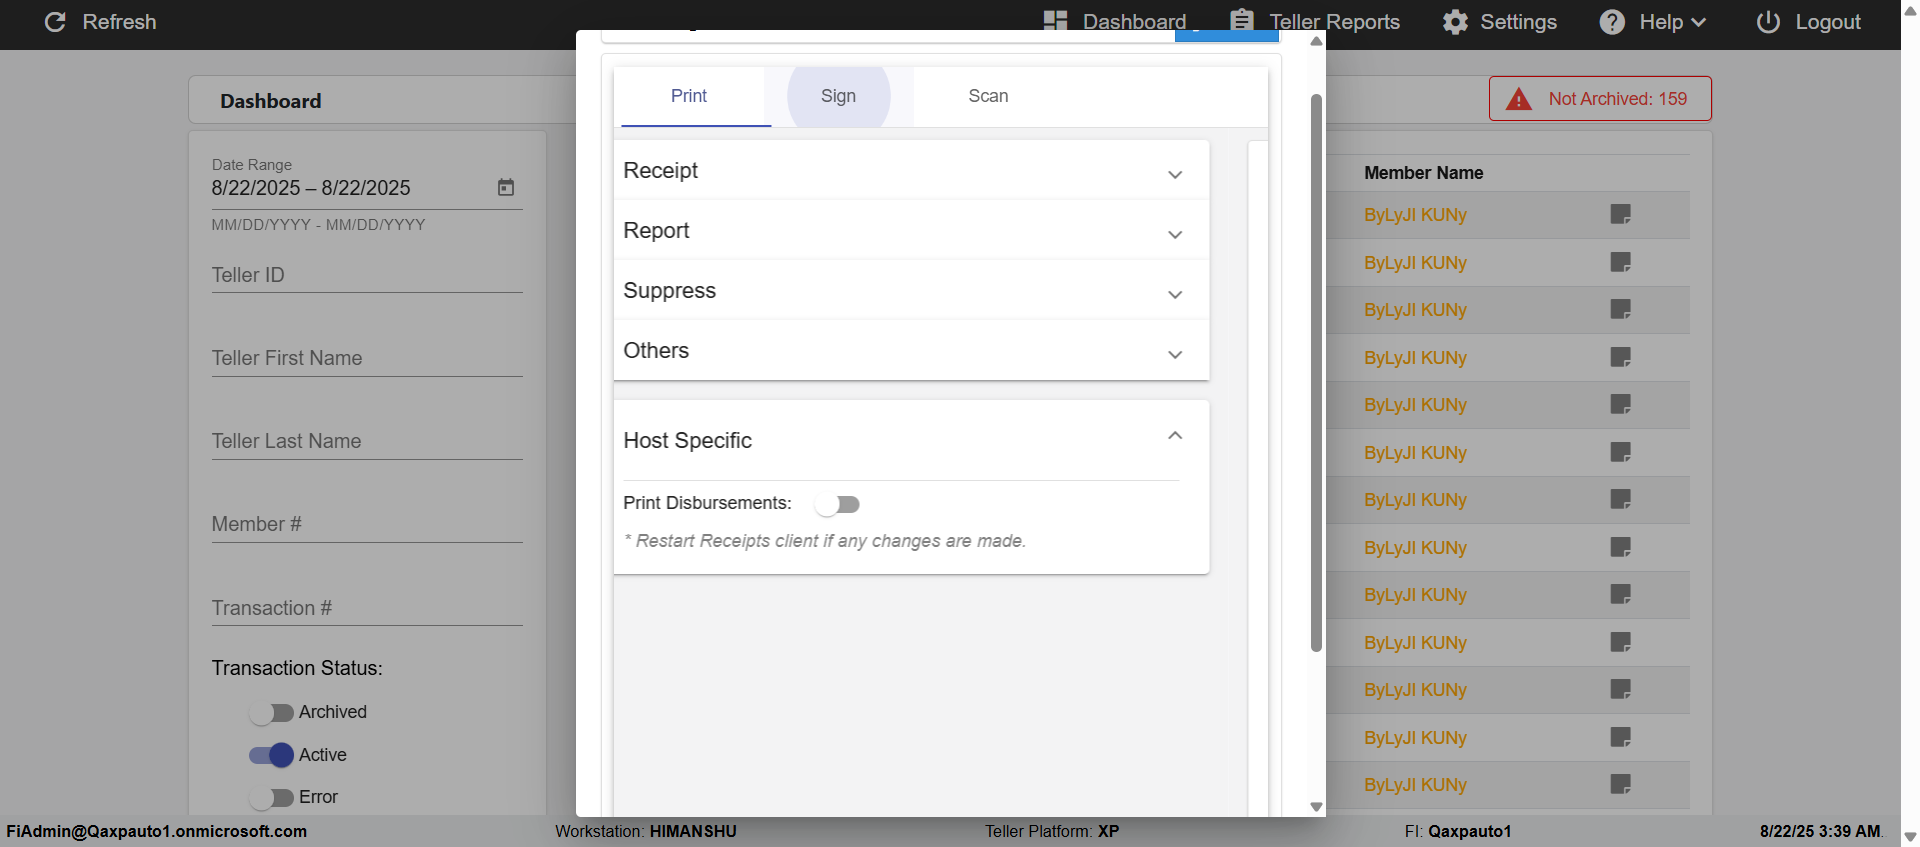Click Logout in the top bar
This screenshot has width=1920, height=847.
tap(1808, 22)
